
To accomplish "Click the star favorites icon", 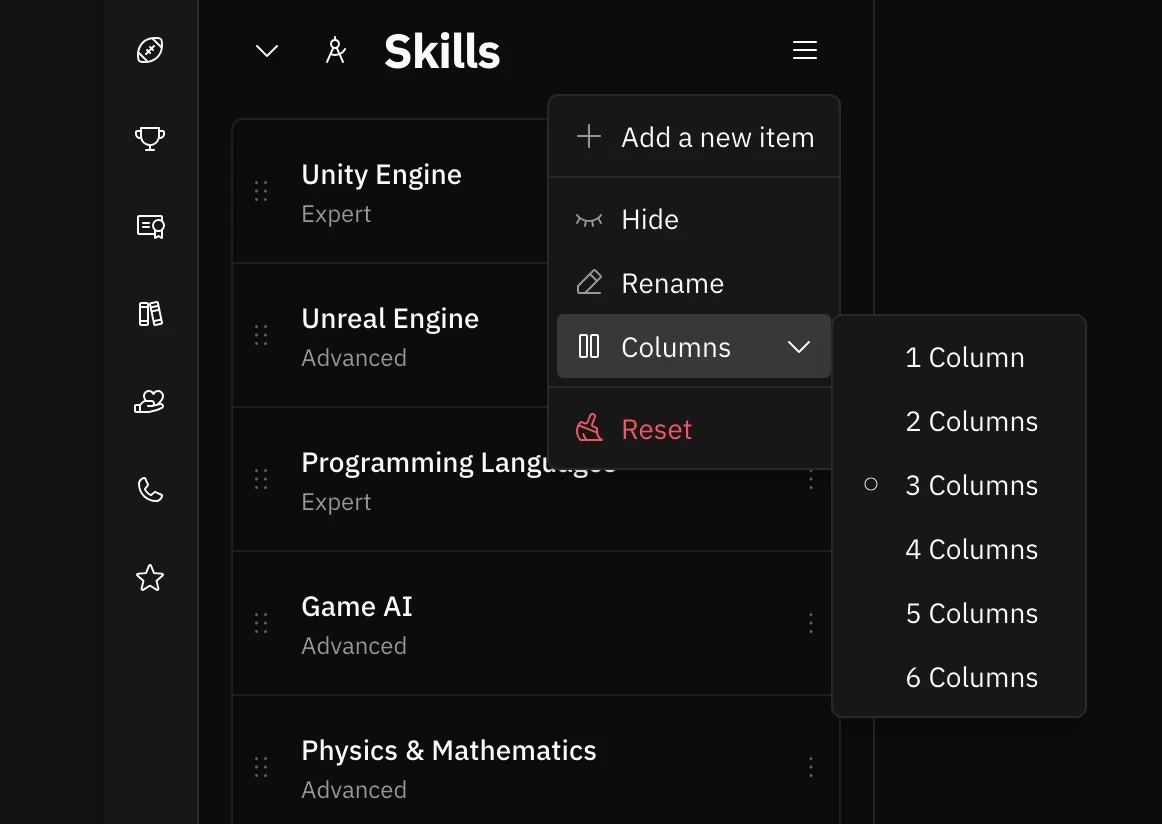I will [149, 577].
